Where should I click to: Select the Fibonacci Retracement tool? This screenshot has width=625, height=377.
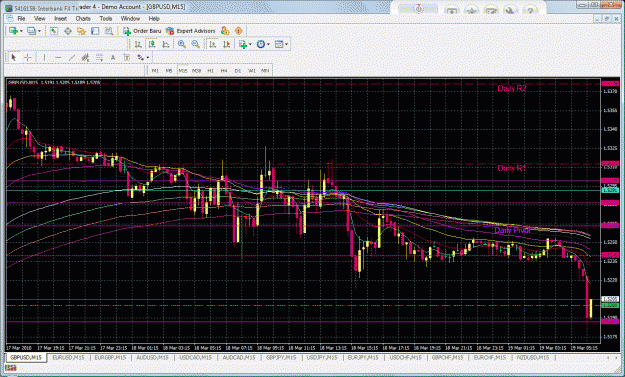pyautogui.click(x=99, y=58)
